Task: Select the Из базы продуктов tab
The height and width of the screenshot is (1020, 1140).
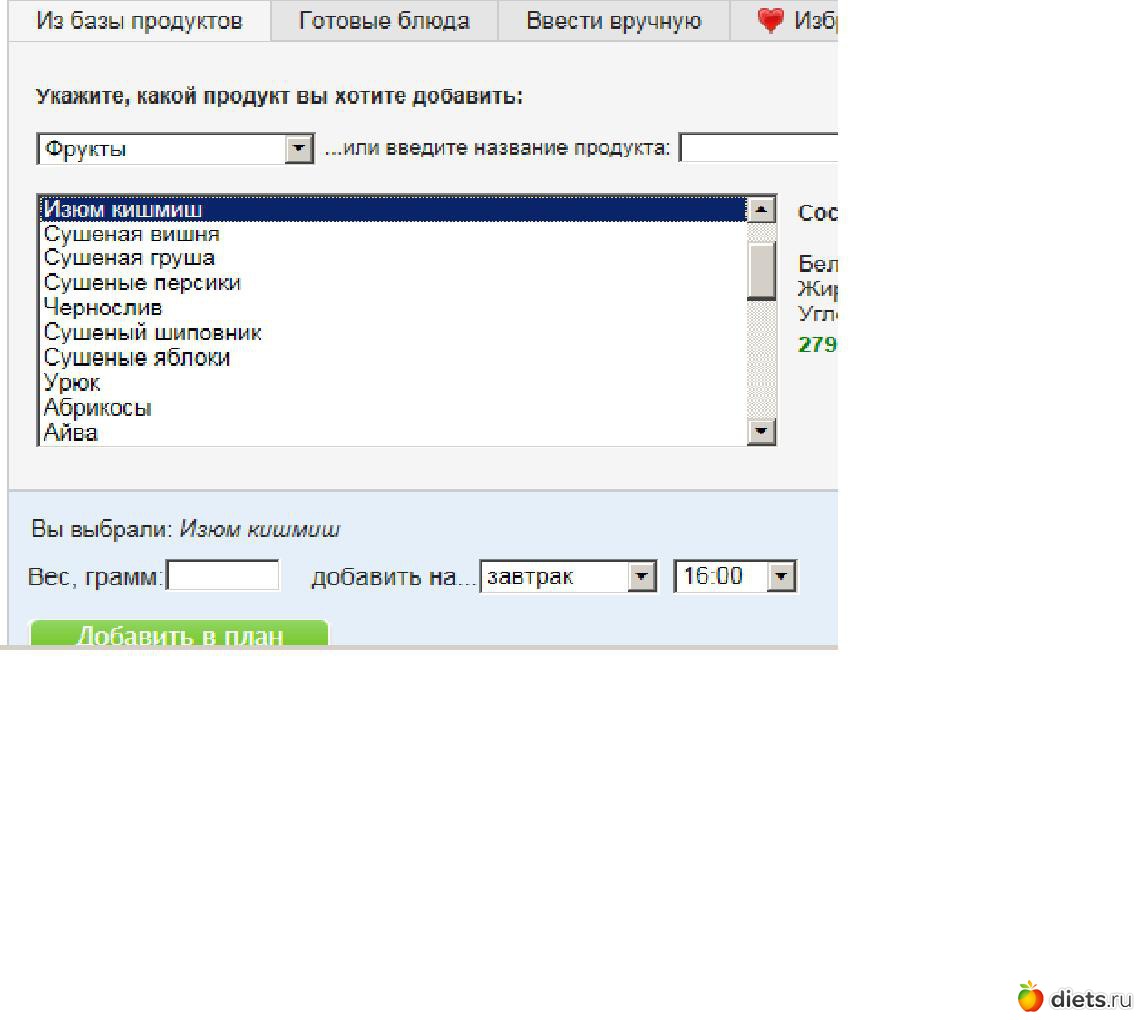Action: pos(139,21)
